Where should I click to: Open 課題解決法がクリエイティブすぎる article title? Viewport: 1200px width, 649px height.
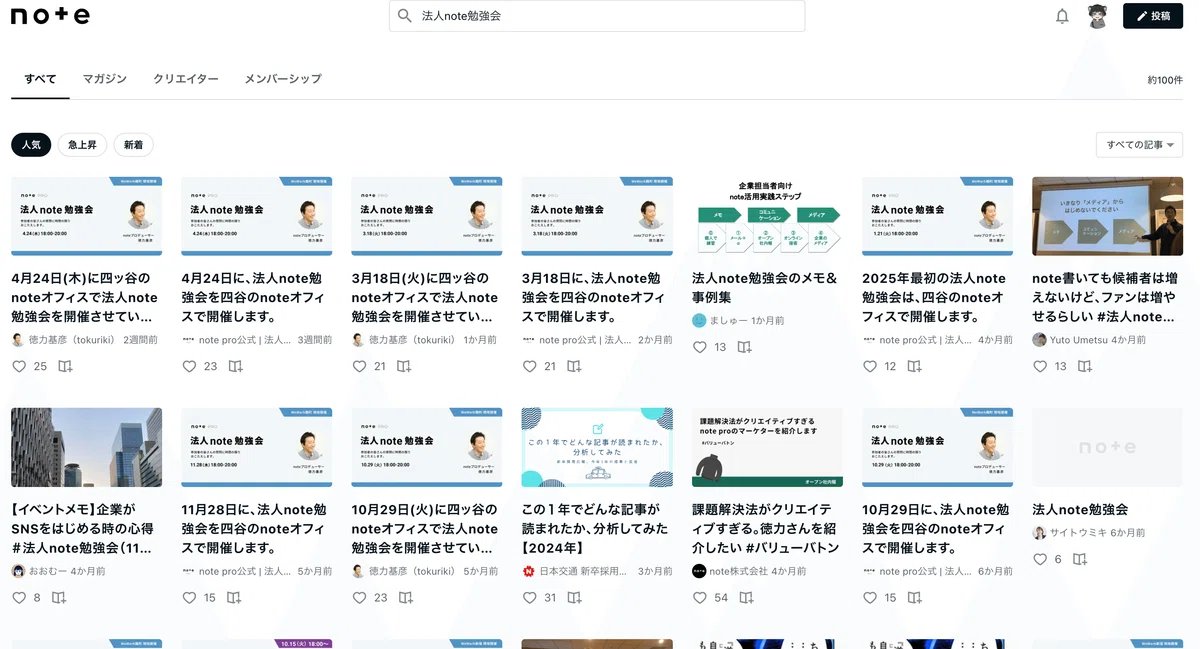[765, 528]
